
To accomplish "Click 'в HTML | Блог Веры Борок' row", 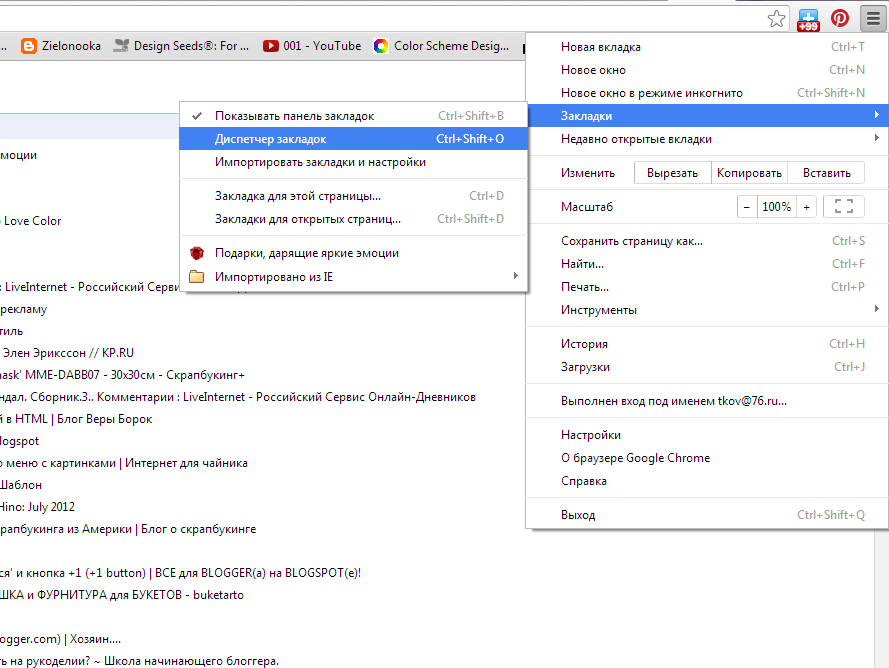I will tap(77, 419).
